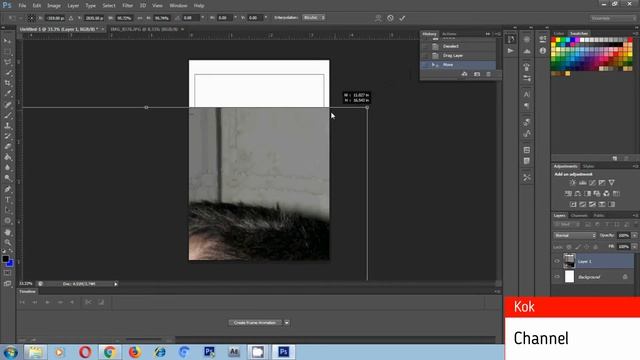Open the Opacity slider dropdown arrow
The width and height of the screenshot is (640, 360).
pos(634,236)
